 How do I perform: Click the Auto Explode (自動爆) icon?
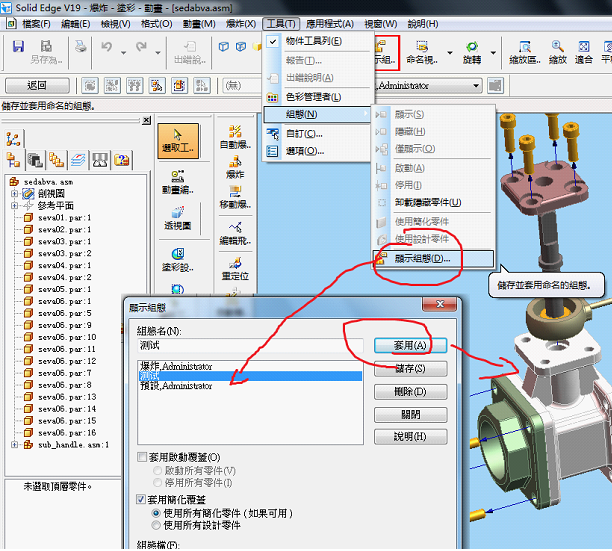pos(235,137)
